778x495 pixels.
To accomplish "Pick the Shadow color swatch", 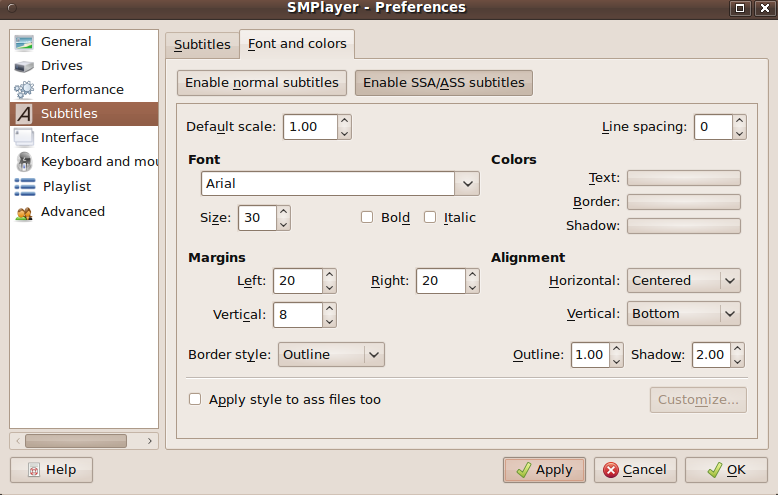I will point(684,226).
